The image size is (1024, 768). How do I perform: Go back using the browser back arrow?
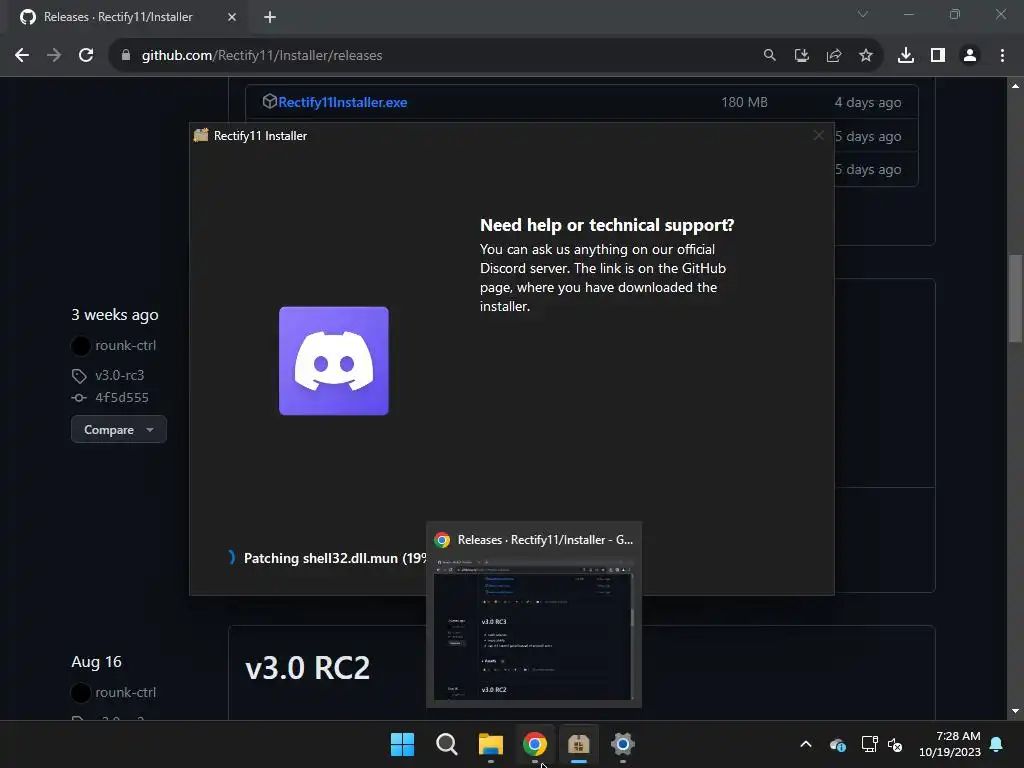[x=22, y=56]
